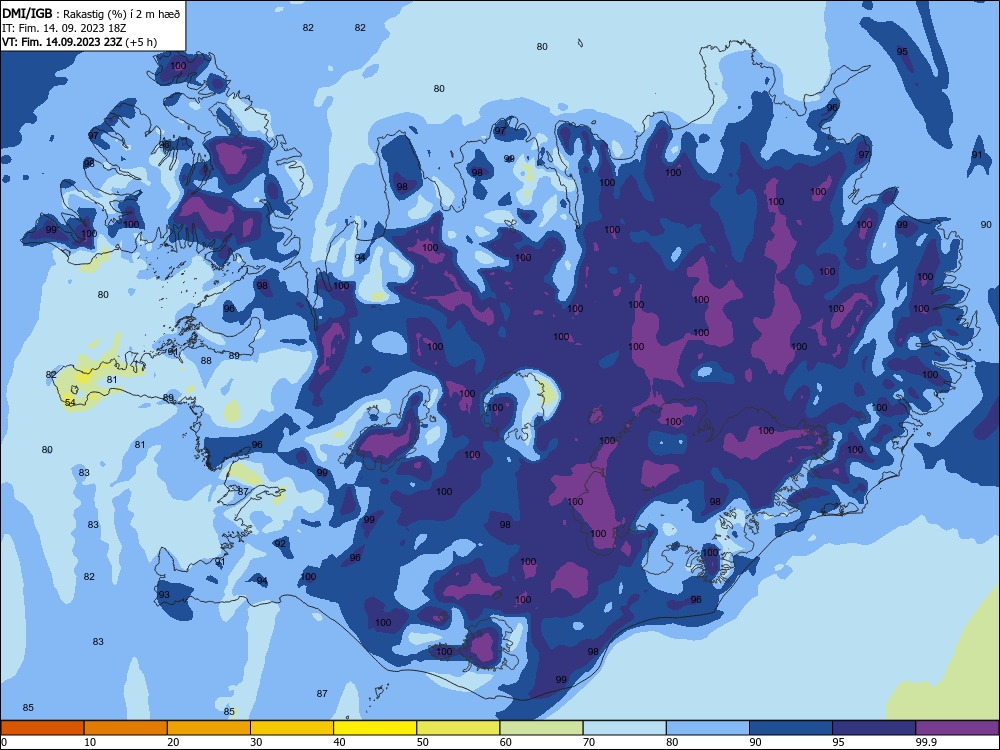
Task: Click the indigo 95–99.9 legend swatch
Action: coord(874,728)
